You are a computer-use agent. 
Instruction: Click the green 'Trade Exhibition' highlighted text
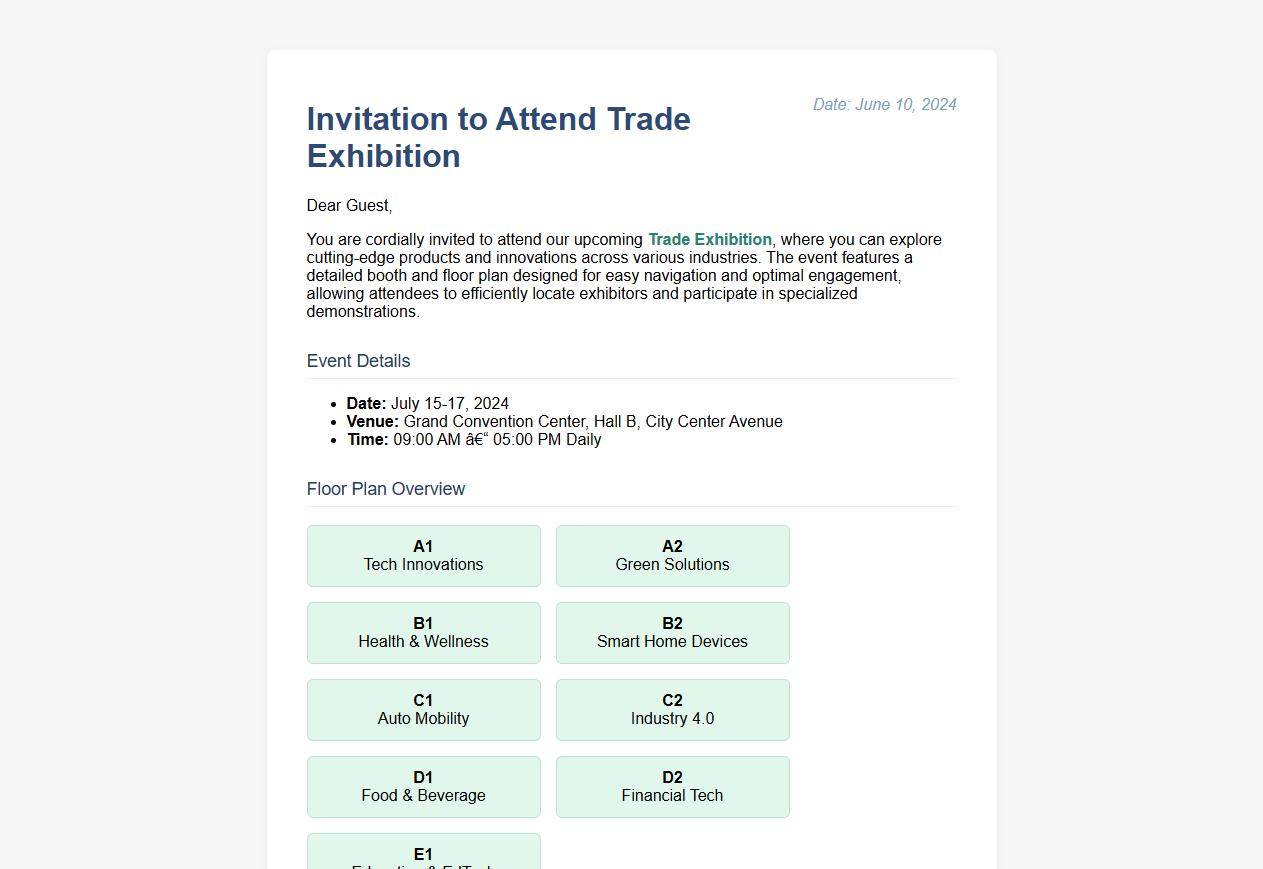click(x=709, y=239)
